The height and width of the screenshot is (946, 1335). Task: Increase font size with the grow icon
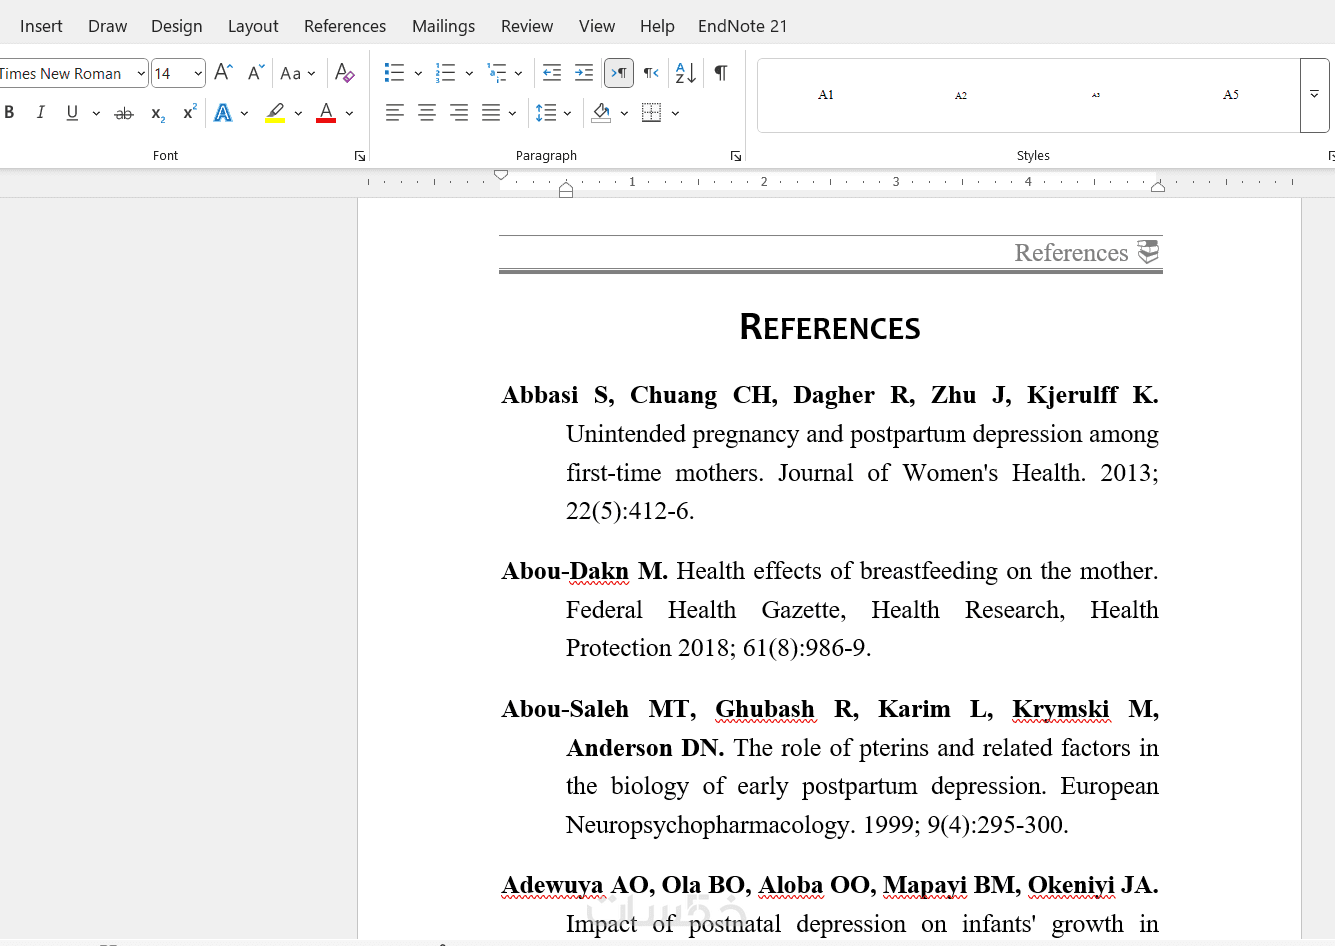(224, 73)
